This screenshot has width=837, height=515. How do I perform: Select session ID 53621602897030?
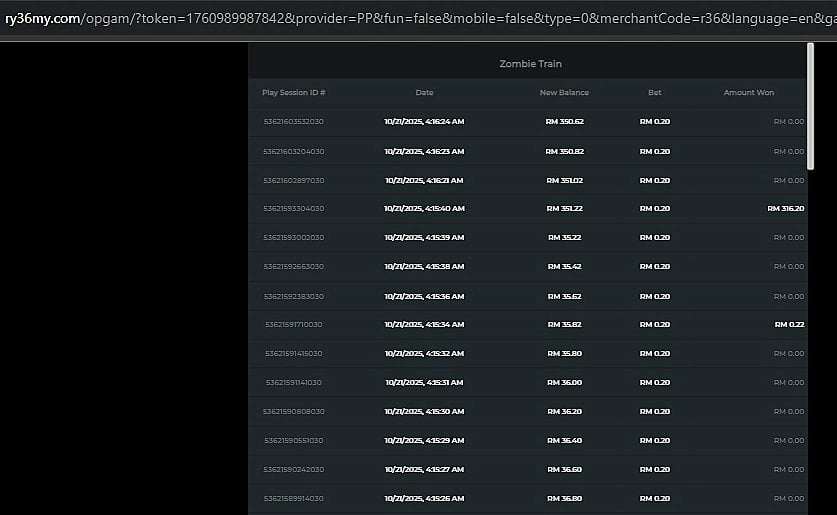point(293,180)
